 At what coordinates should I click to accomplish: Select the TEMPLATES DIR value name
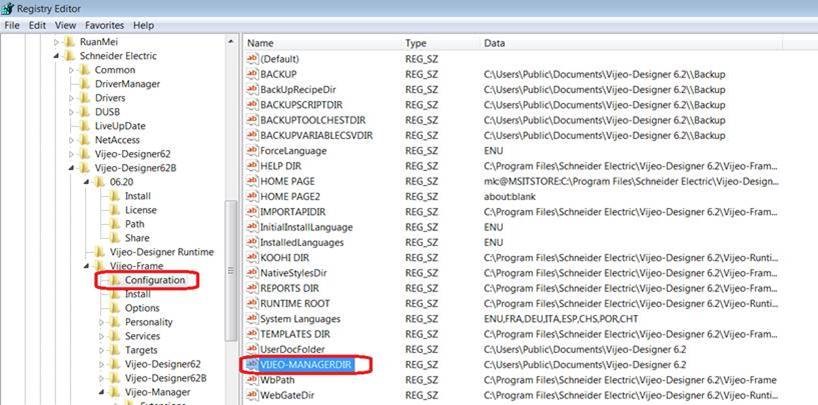point(295,334)
